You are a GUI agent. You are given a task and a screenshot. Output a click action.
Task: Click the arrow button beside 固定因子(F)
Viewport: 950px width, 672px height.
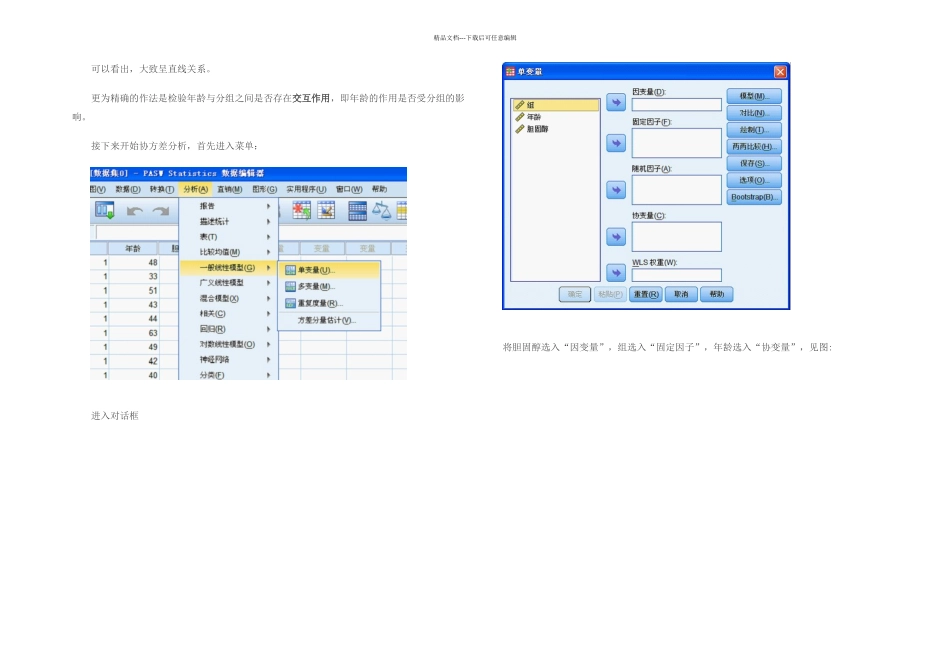[x=616, y=144]
